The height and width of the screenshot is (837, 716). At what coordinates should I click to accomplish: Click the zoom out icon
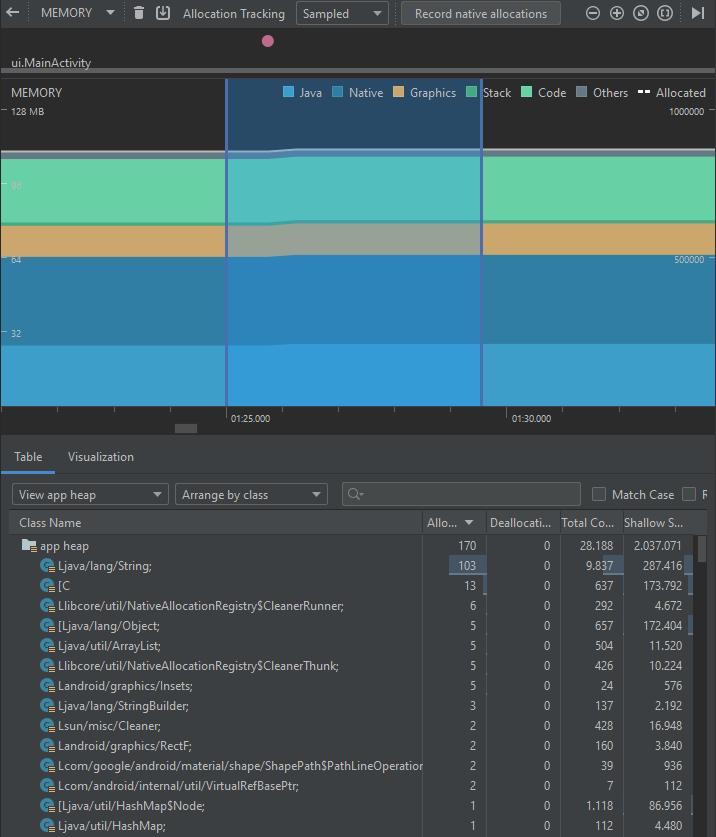(592, 13)
